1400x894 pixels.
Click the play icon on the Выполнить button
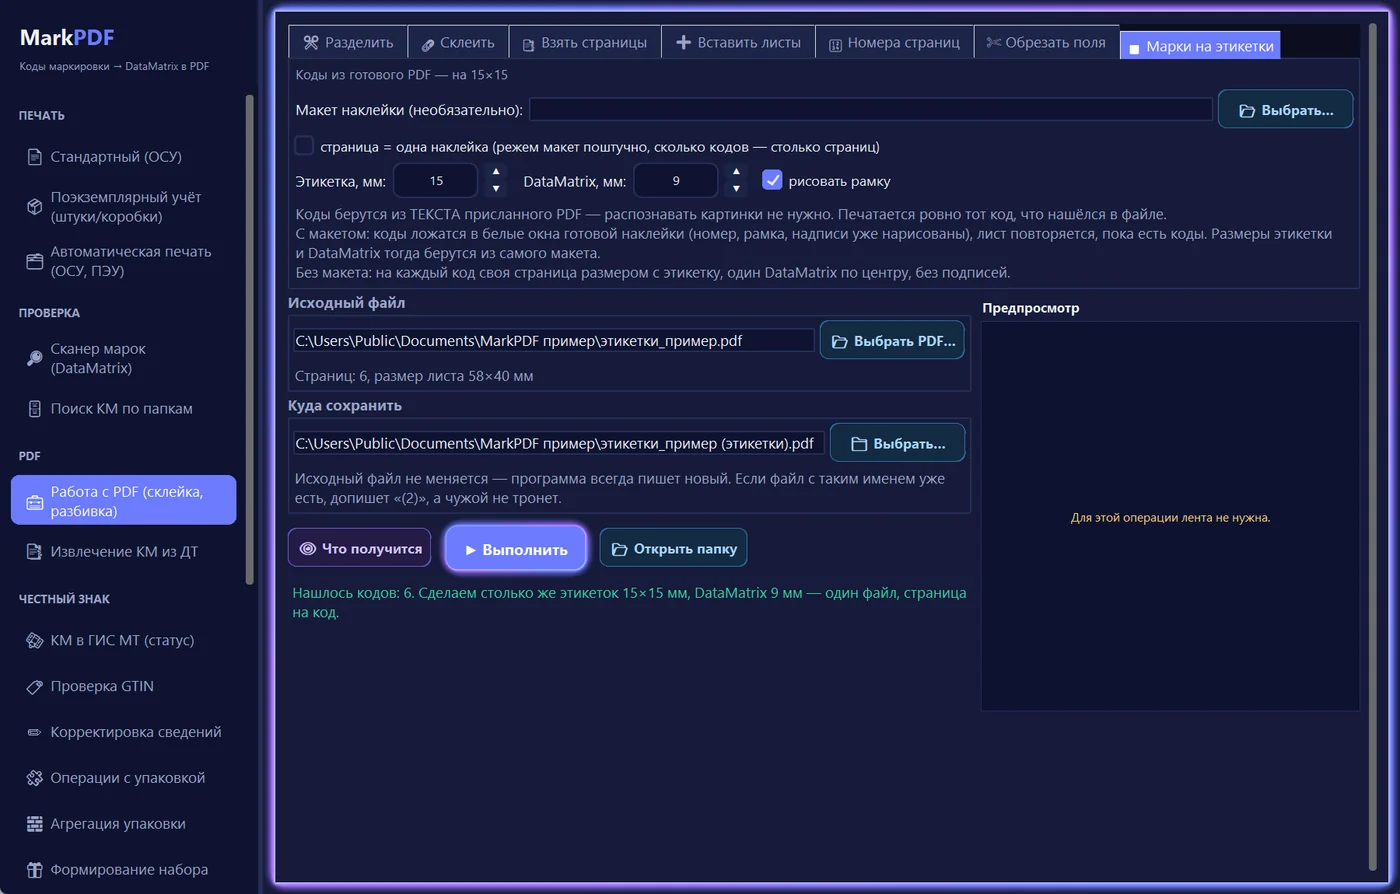[x=470, y=550]
